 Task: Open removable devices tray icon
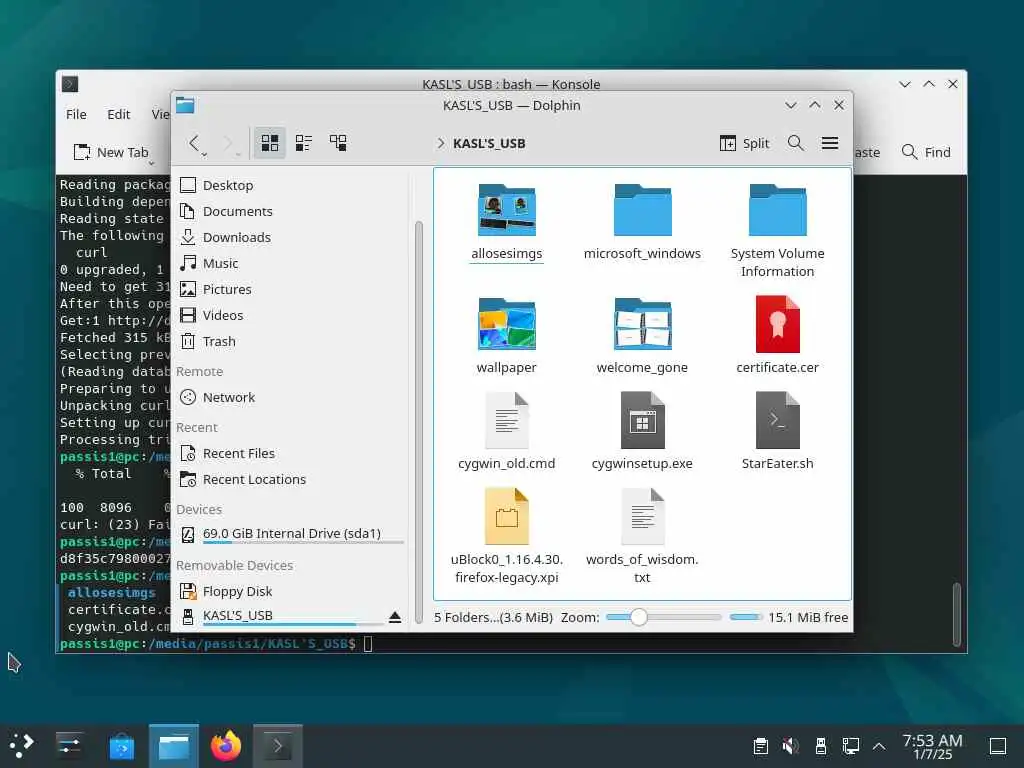point(820,746)
